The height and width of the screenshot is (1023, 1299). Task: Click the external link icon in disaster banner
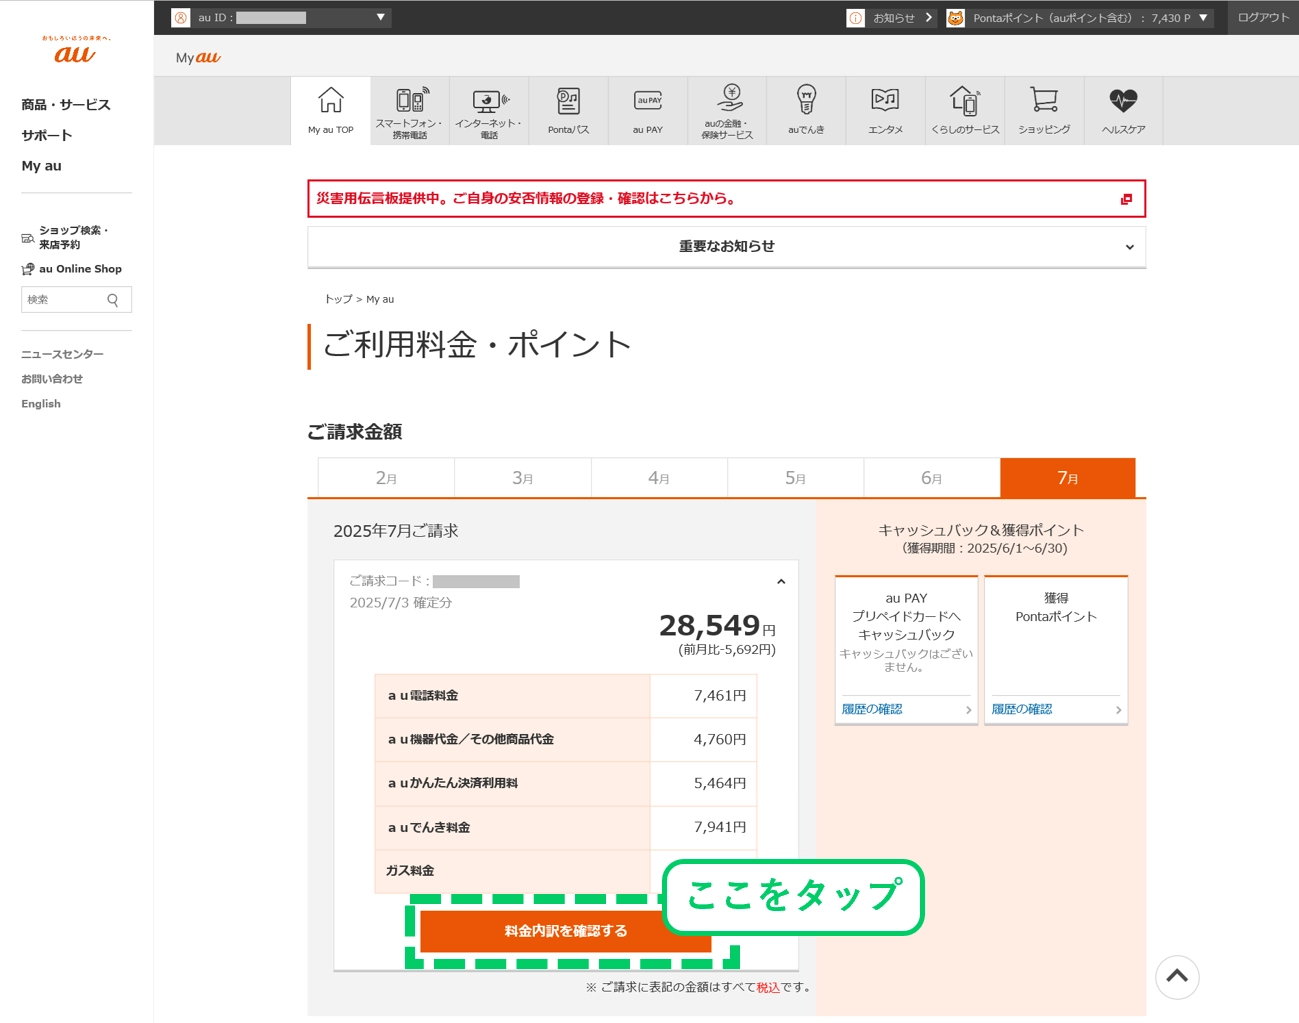click(x=1126, y=199)
